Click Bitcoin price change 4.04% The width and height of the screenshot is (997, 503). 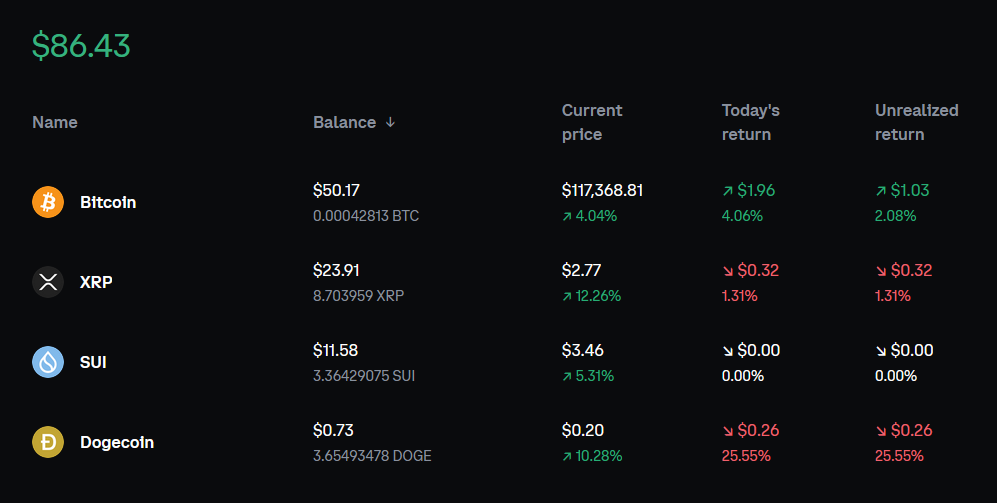(x=589, y=216)
